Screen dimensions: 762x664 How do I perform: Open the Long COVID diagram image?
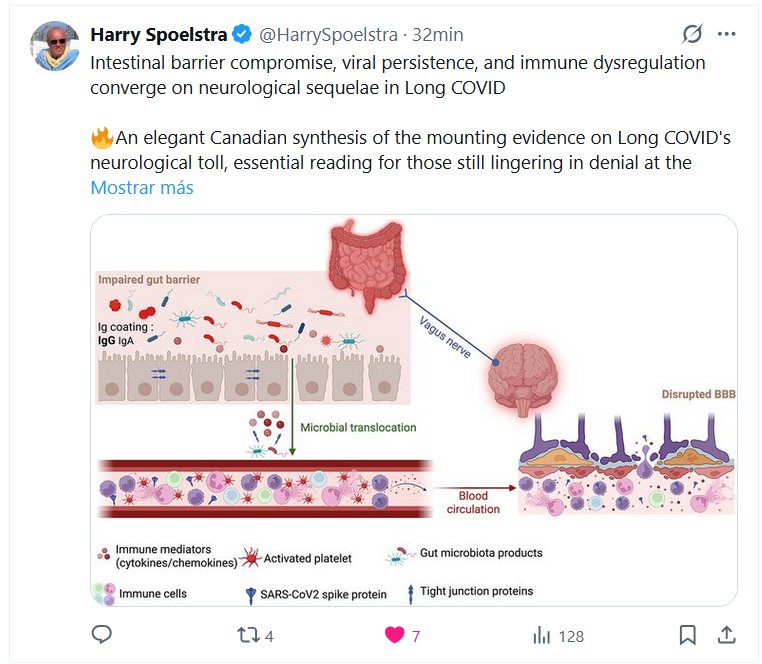click(414, 410)
